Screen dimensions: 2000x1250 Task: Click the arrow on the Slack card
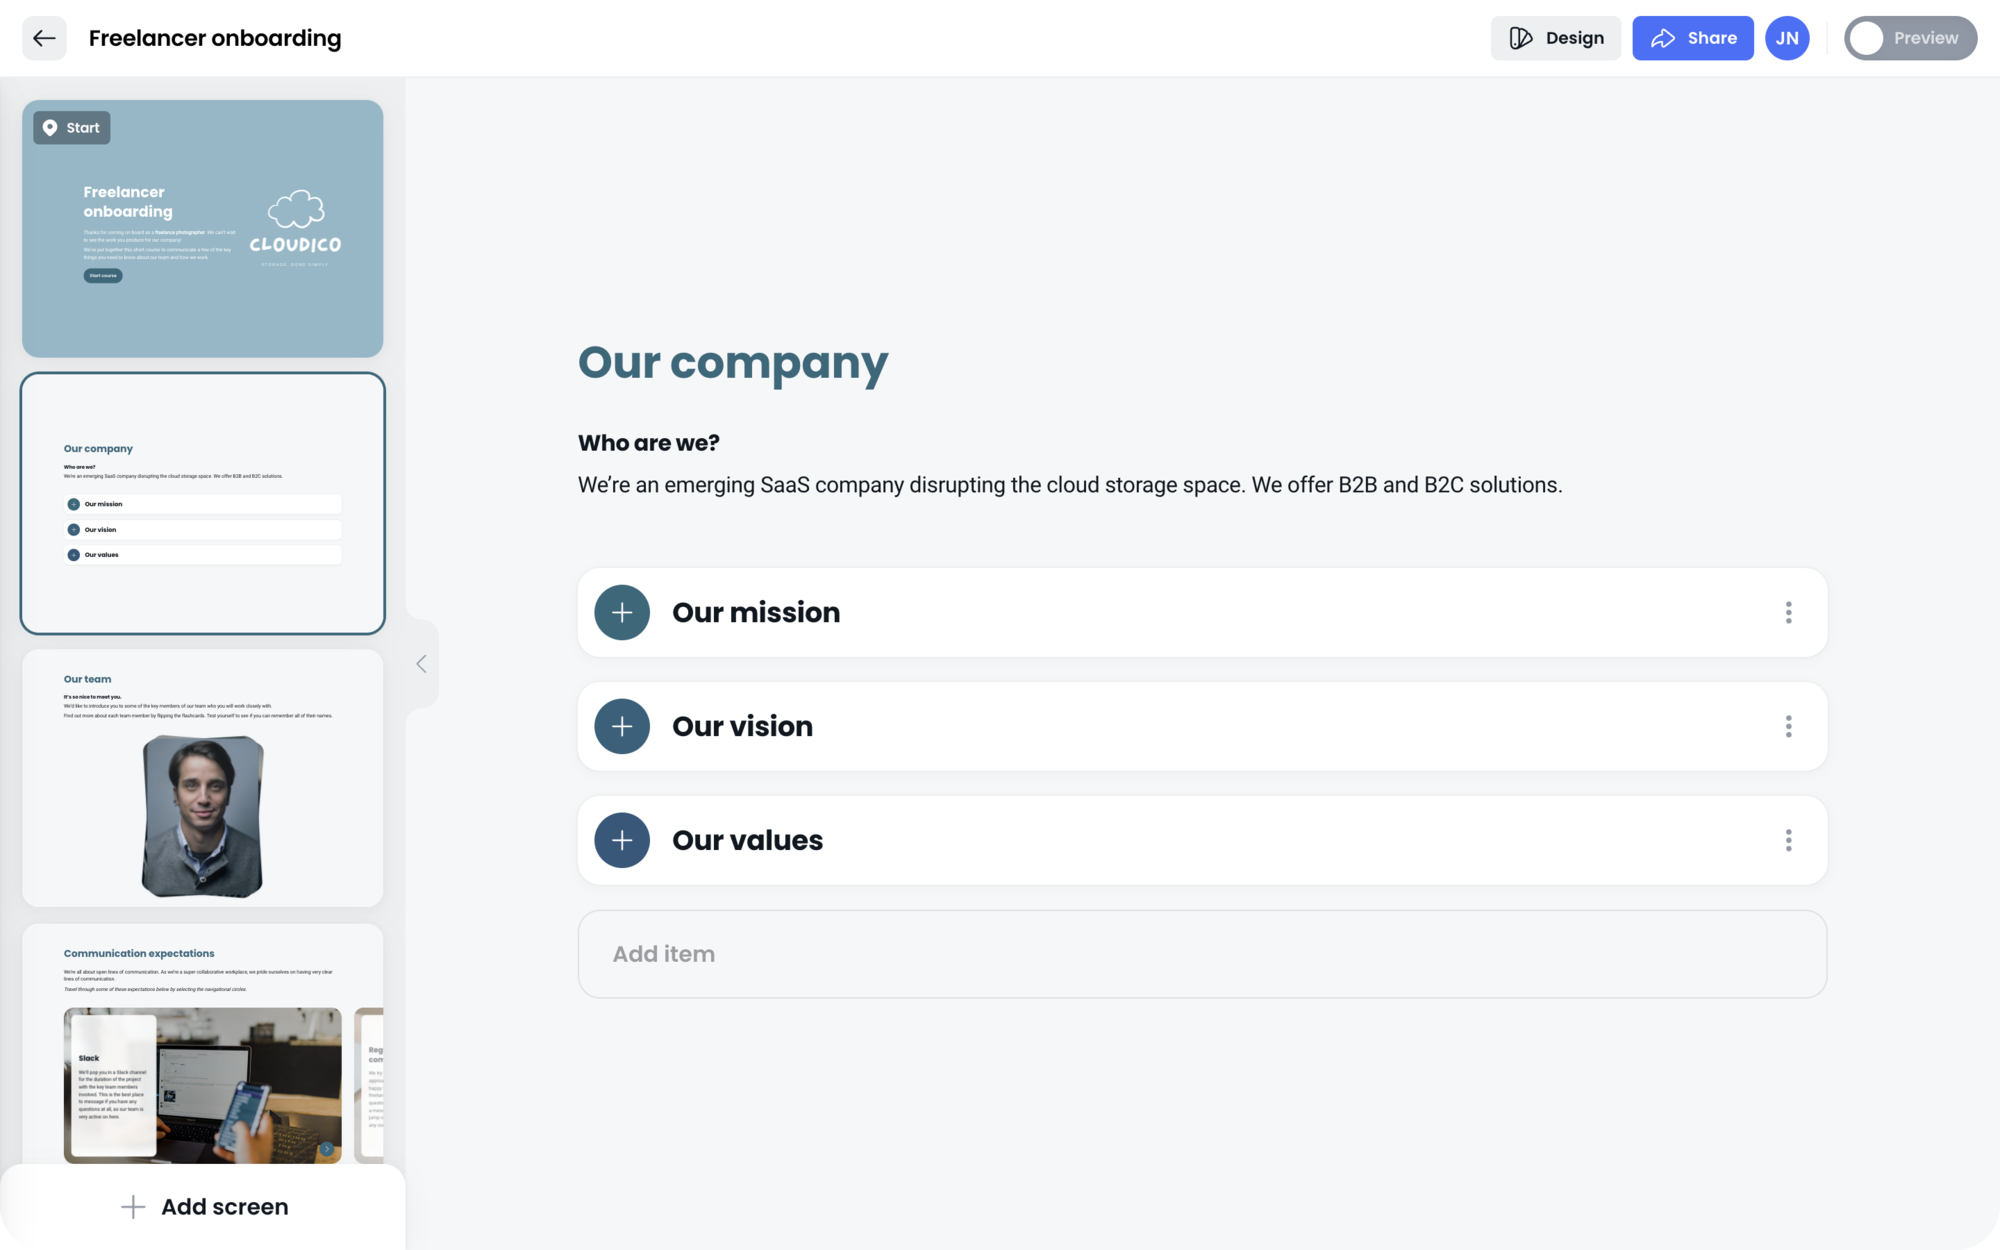coord(327,1148)
